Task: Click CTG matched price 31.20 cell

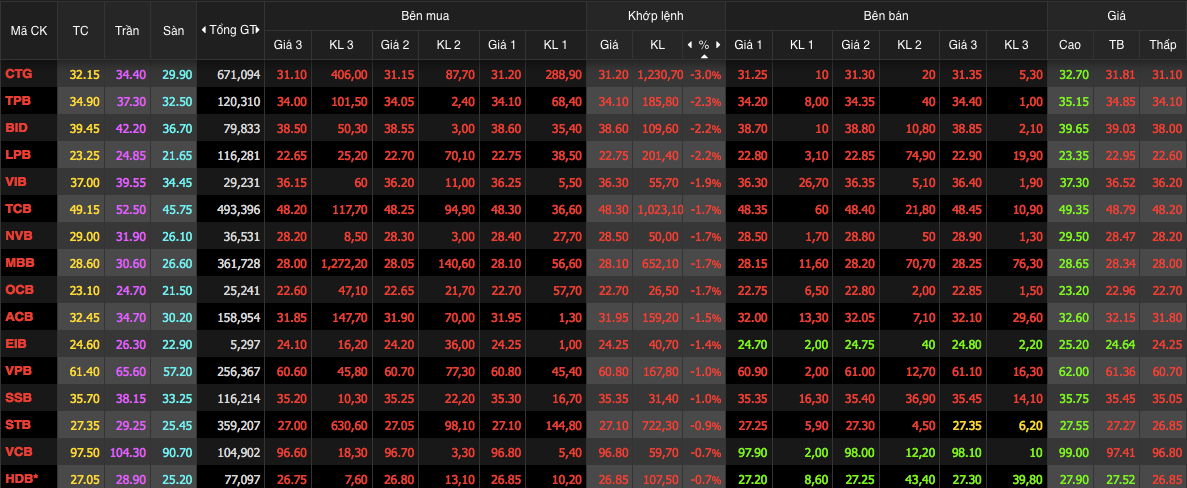Action: pos(613,74)
